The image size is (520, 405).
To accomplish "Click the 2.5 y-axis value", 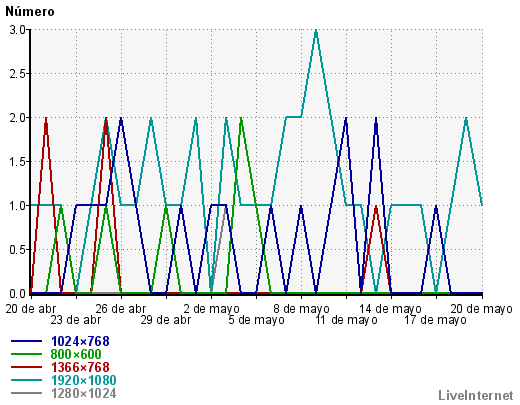I will click(18, 74).
